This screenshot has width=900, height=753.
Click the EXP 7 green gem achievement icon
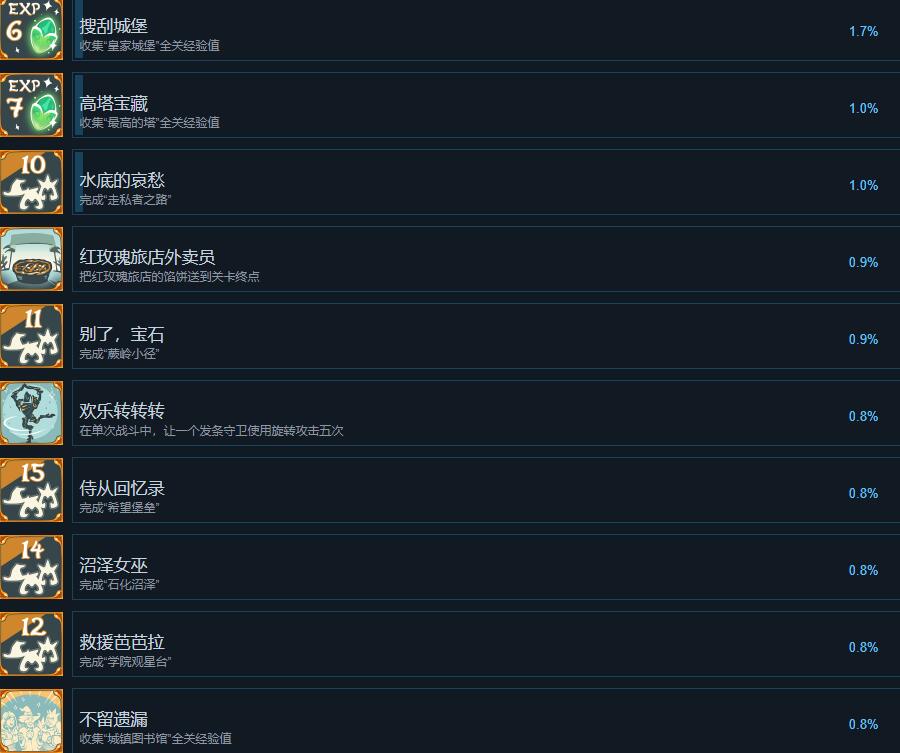pos(31,105)
